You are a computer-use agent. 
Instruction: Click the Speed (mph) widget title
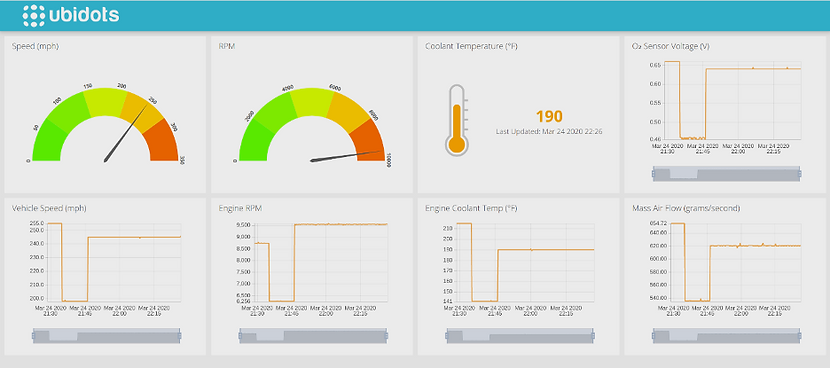35,46
